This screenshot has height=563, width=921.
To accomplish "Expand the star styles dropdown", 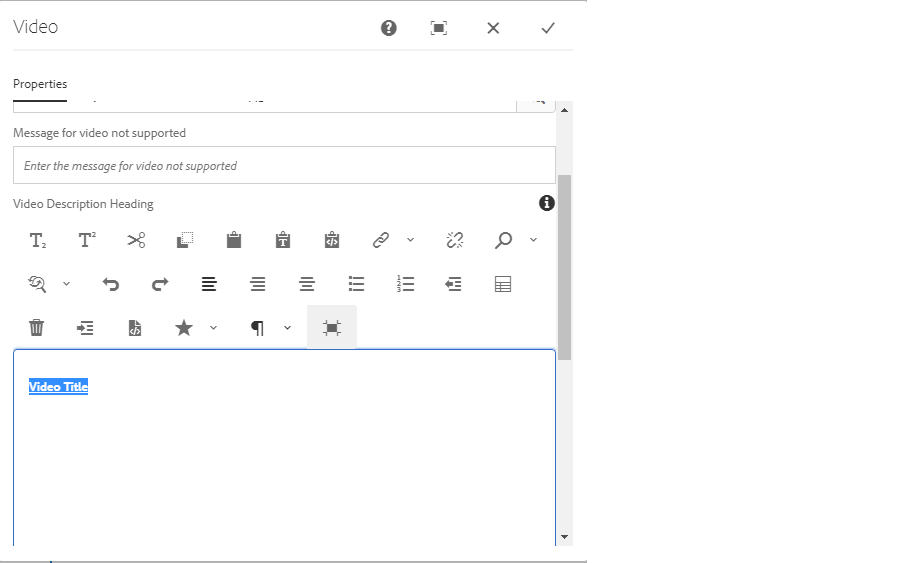I will 213,328.
